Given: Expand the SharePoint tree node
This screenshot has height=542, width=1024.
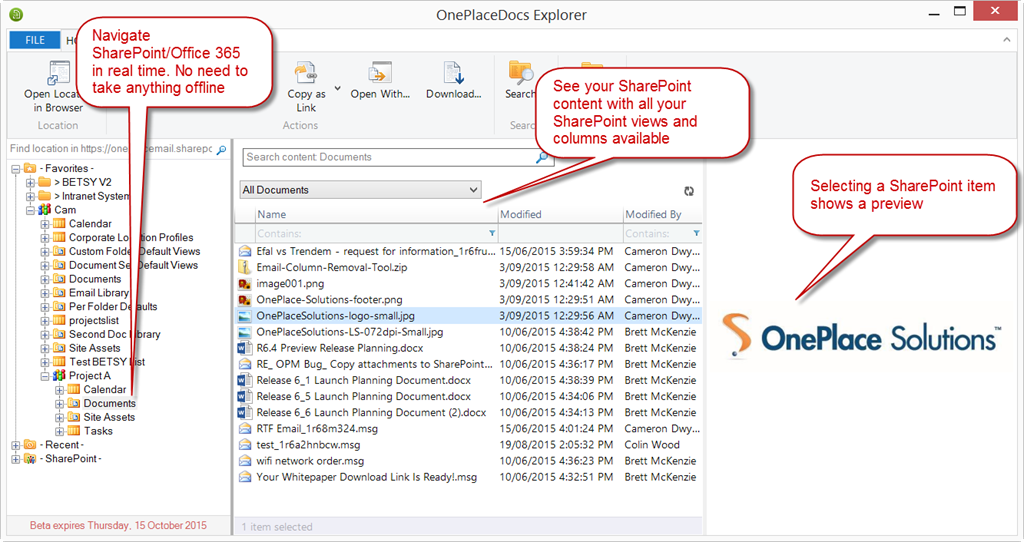Looking at the screenshot, I should click(x=17, y=459).
